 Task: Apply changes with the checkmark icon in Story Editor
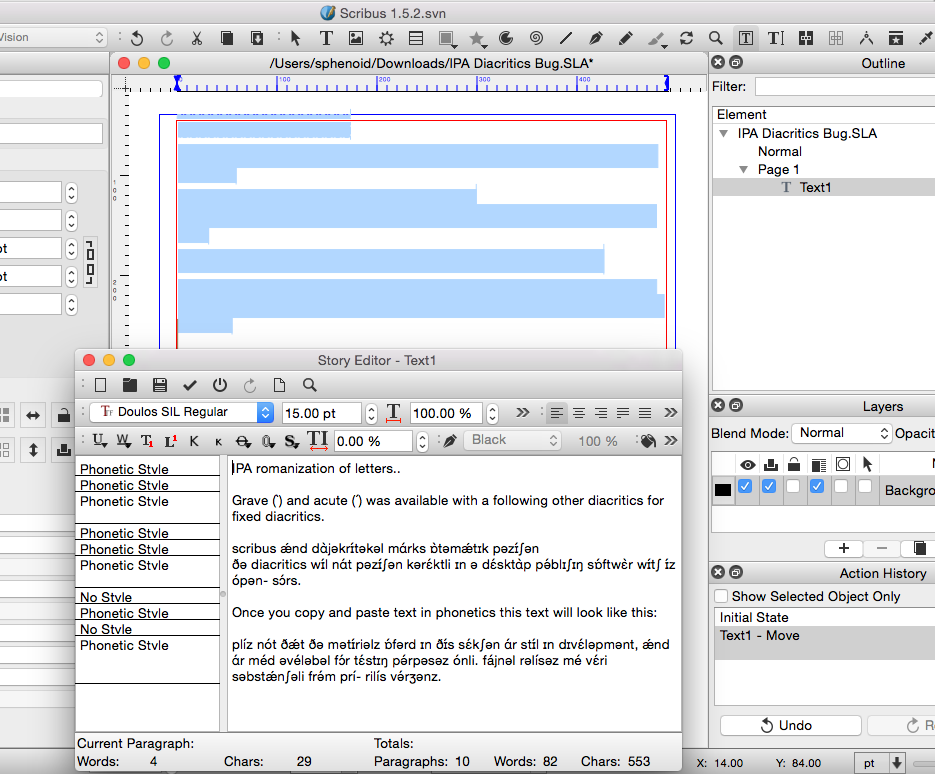pyautogui.click(x=190, y=385)
